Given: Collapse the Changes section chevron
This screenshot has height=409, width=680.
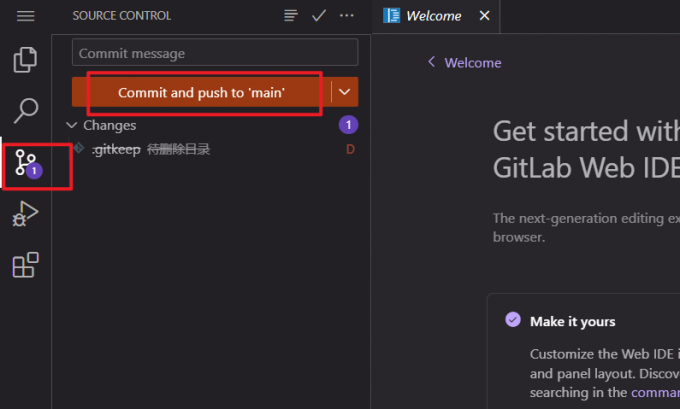Looking at the screenshot, I should pos(71,125).
